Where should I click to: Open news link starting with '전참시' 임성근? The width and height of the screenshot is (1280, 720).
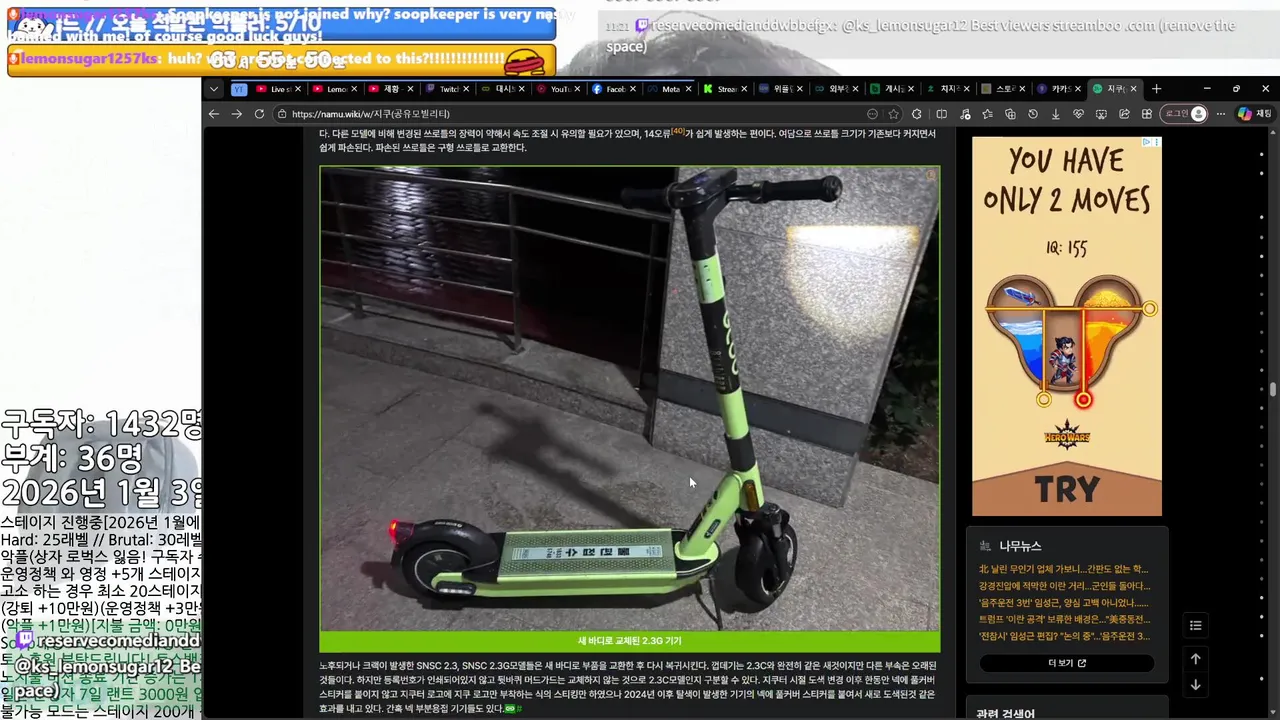(1064, 636)
